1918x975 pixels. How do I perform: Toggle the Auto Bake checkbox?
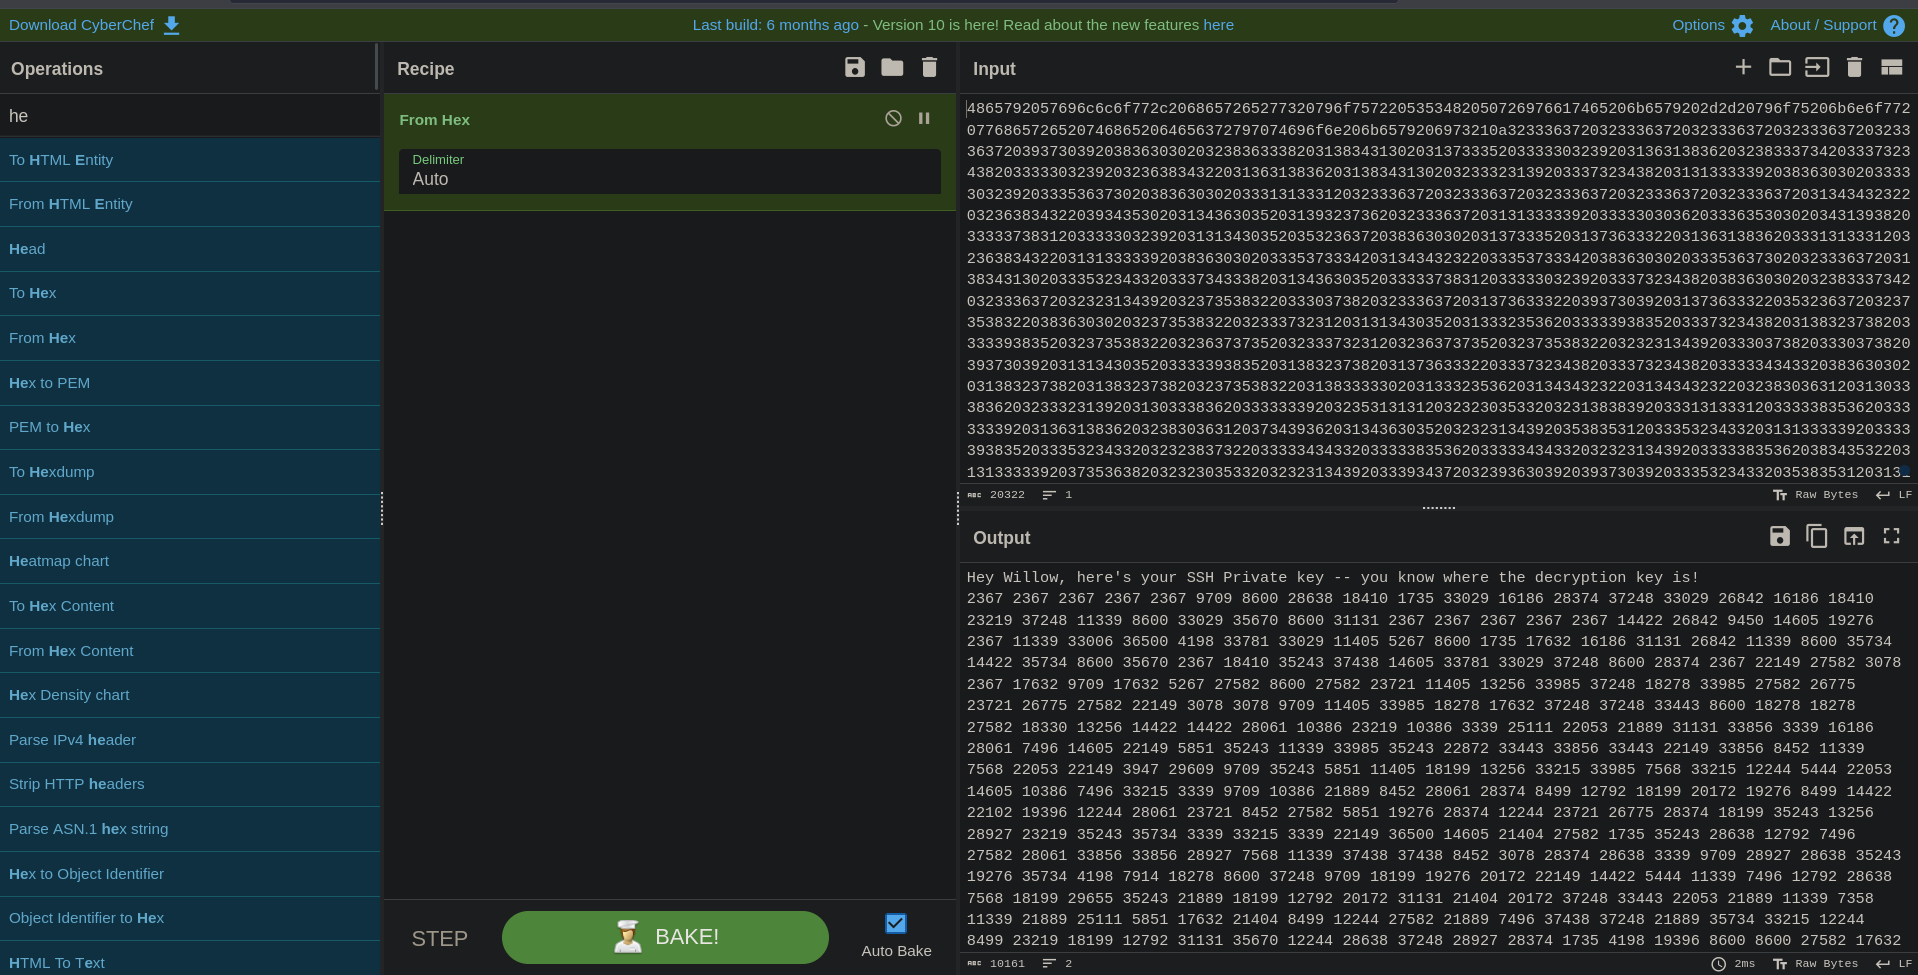[896, 923]
